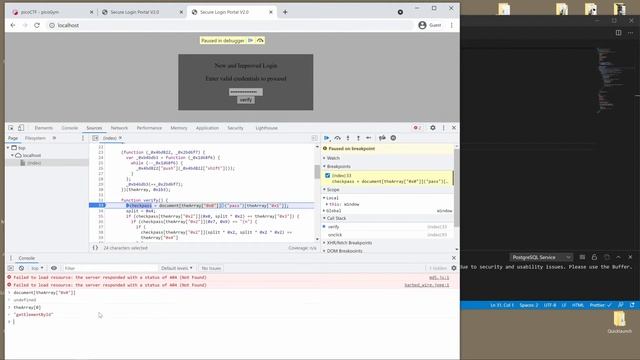Viewport: 640px width, 360px height.
Task: Switch to the Memory tab
Action: (179, 128)
